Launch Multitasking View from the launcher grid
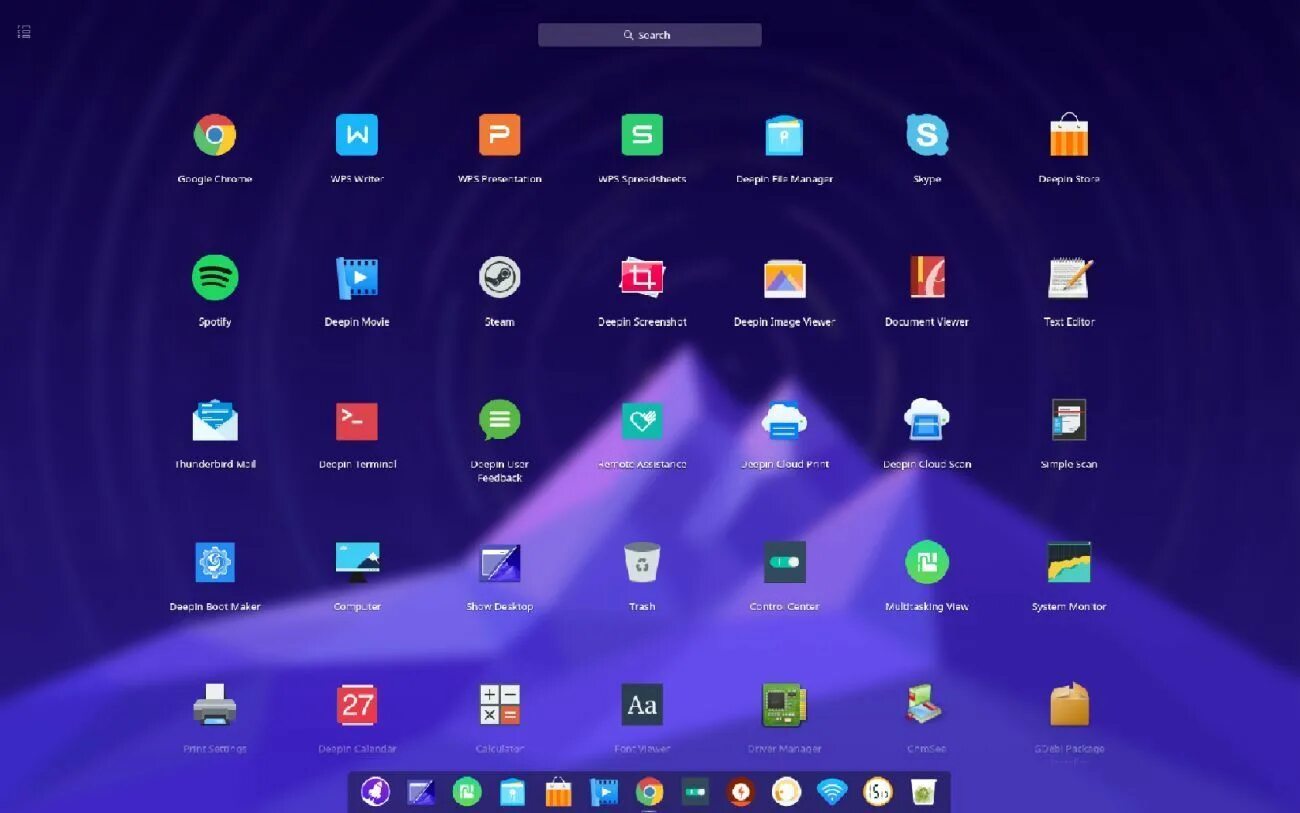The width and height of the screenshot is (1300, 813). [927, 562]
